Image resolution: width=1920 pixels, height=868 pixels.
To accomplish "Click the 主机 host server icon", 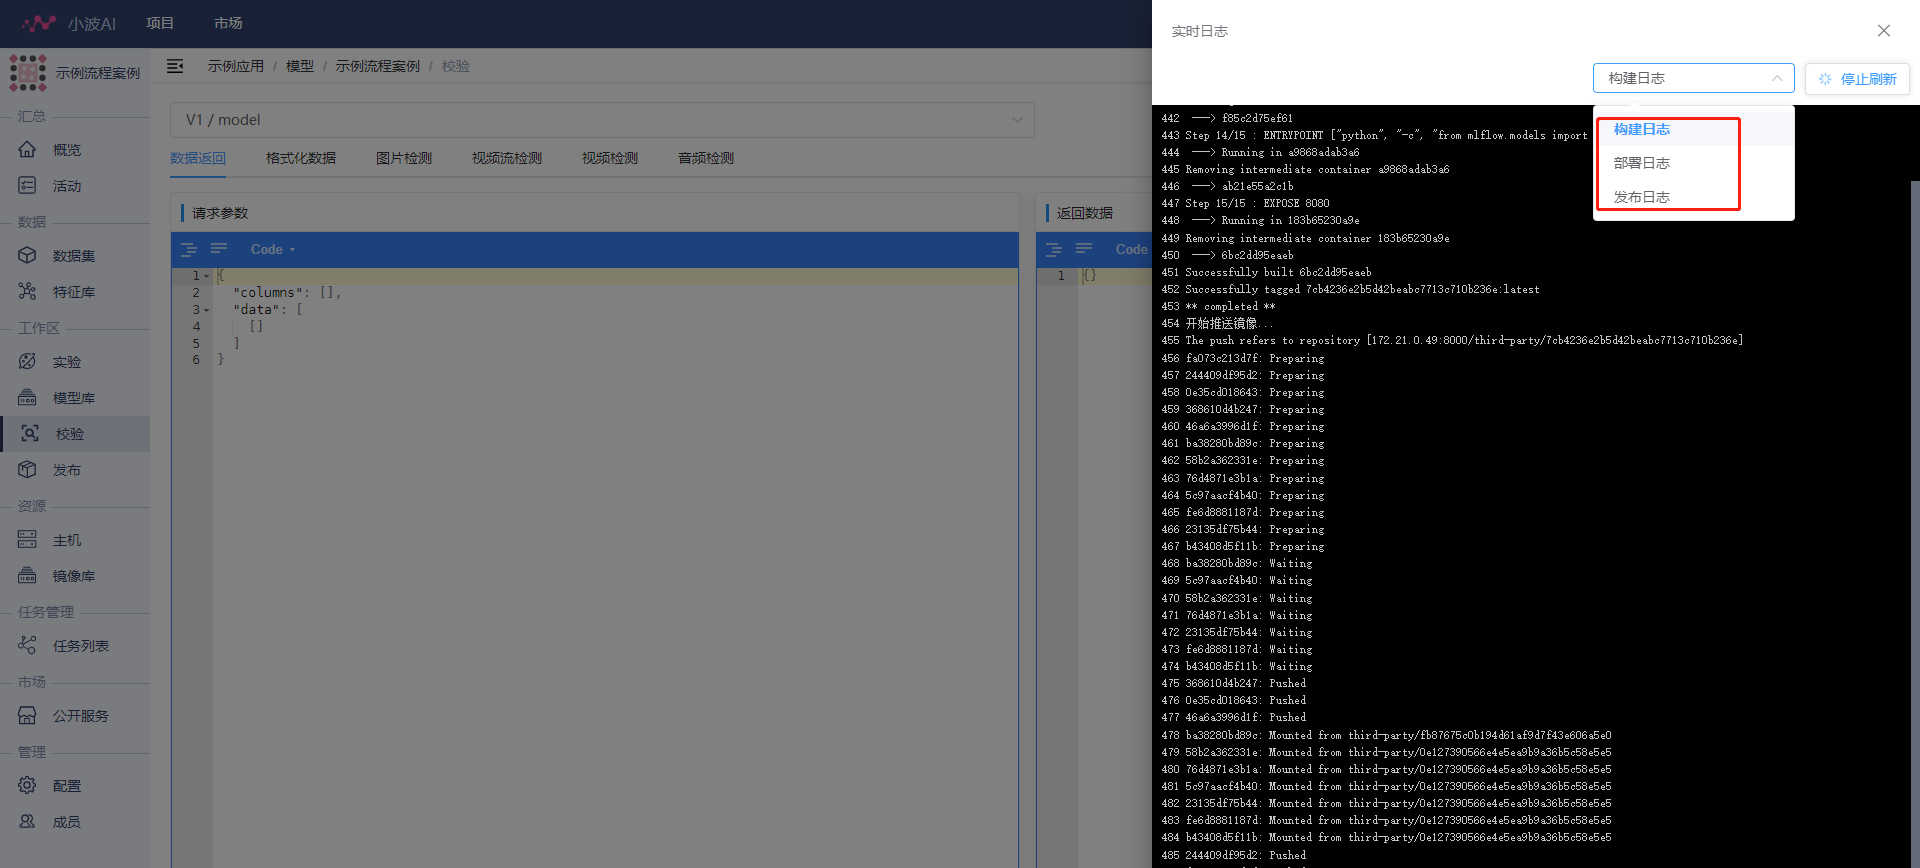I will coord(27,539).
